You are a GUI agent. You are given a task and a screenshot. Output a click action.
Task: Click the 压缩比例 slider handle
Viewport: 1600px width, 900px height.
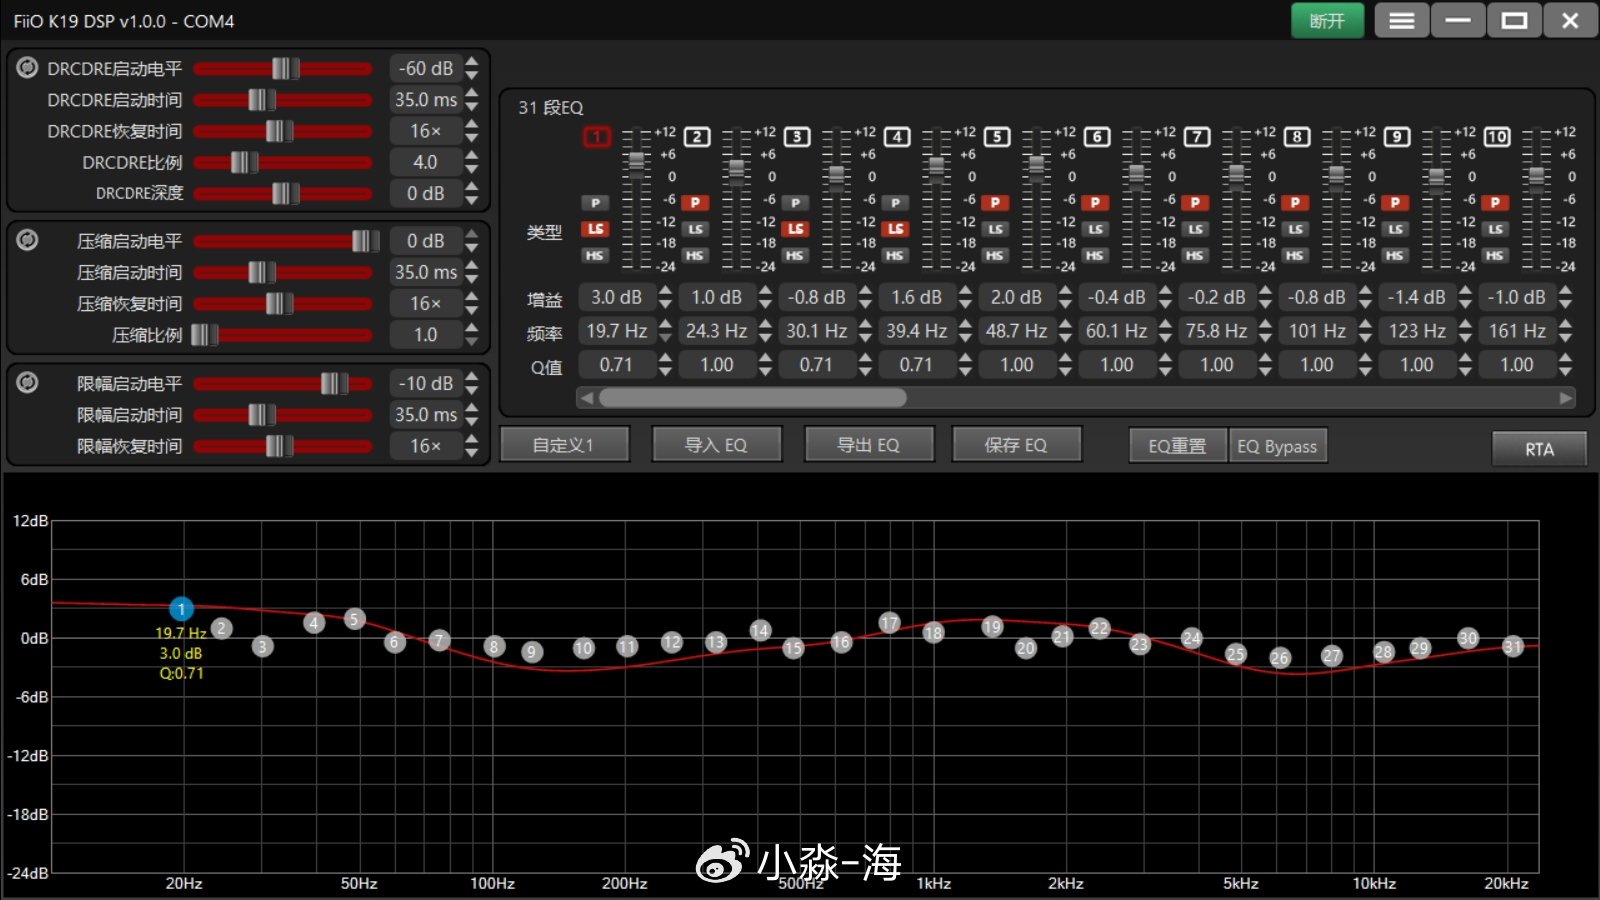click(x=204, y=335)
